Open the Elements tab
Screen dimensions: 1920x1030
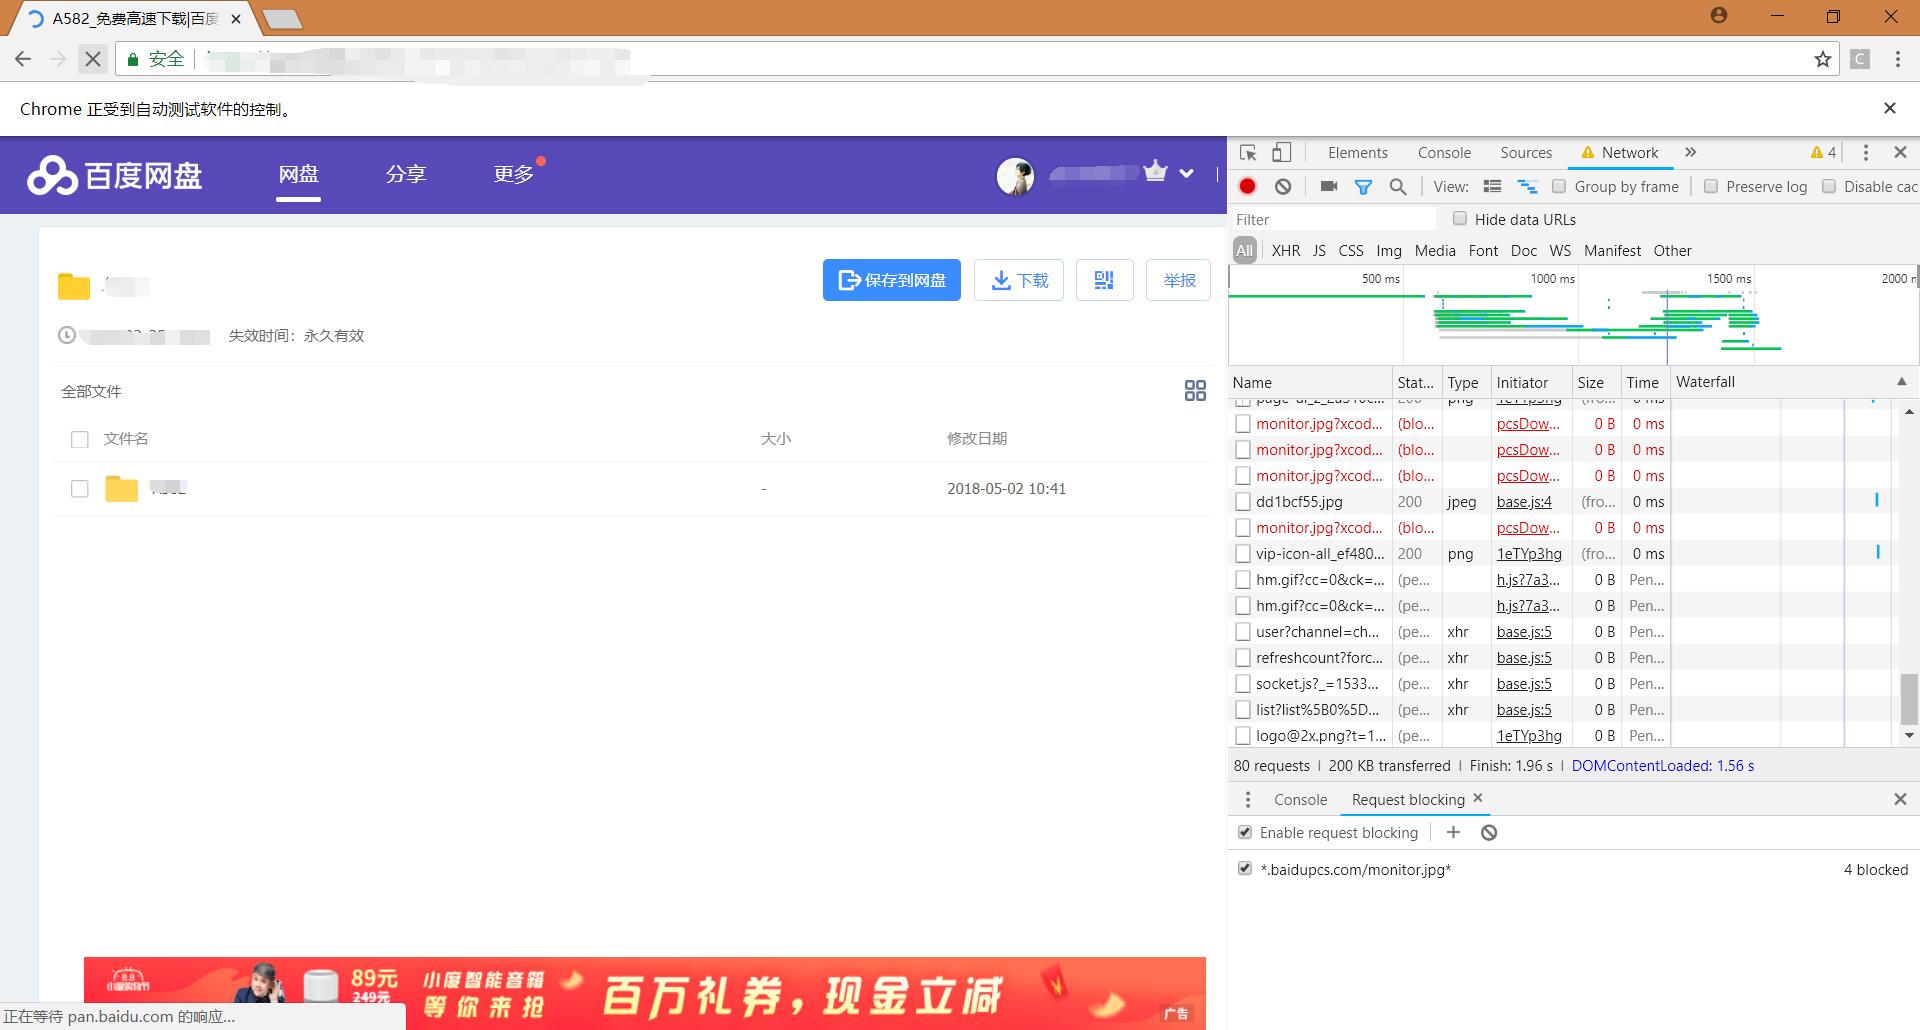(1358, 153)
